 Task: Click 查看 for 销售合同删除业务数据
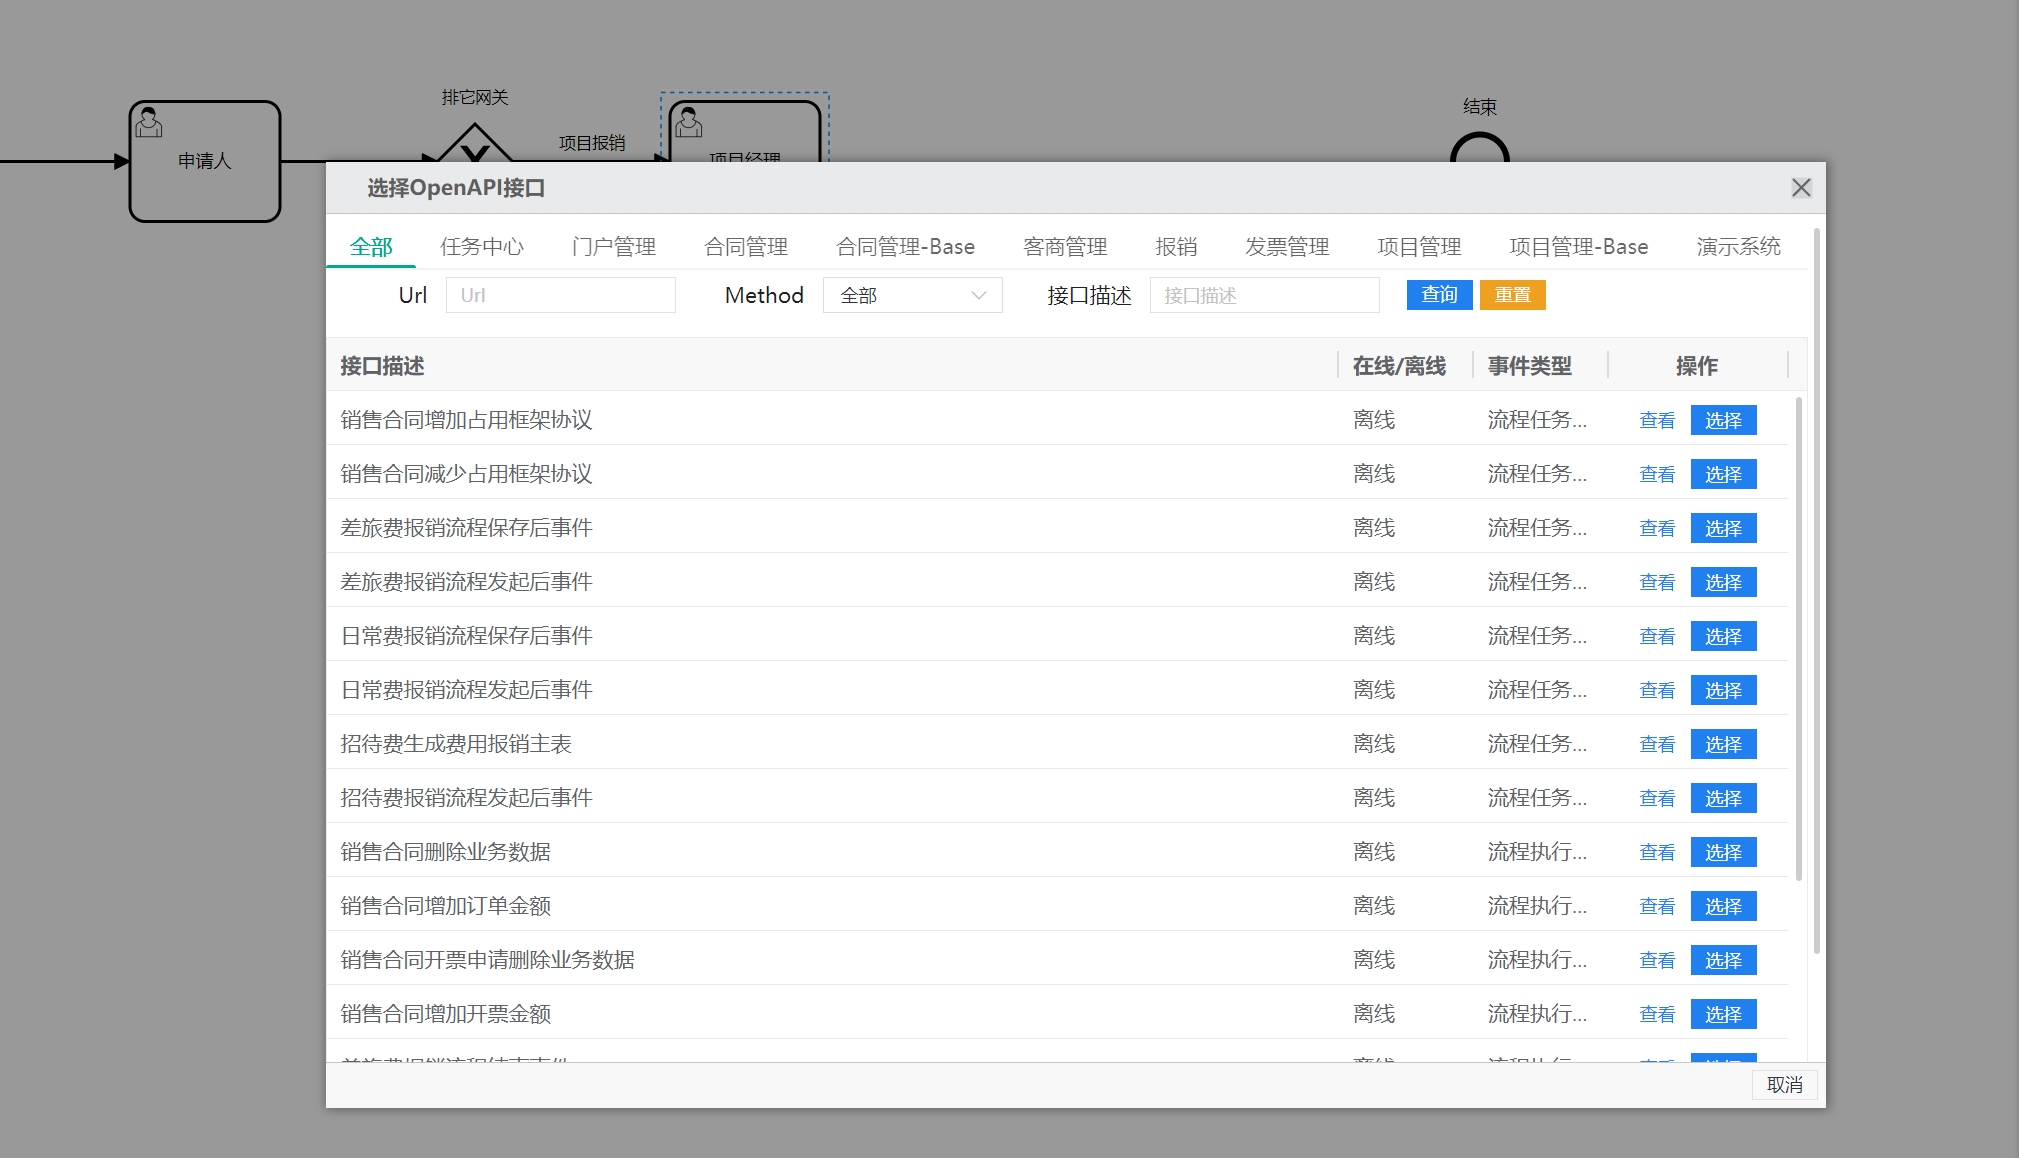[x=1656, y=853]
